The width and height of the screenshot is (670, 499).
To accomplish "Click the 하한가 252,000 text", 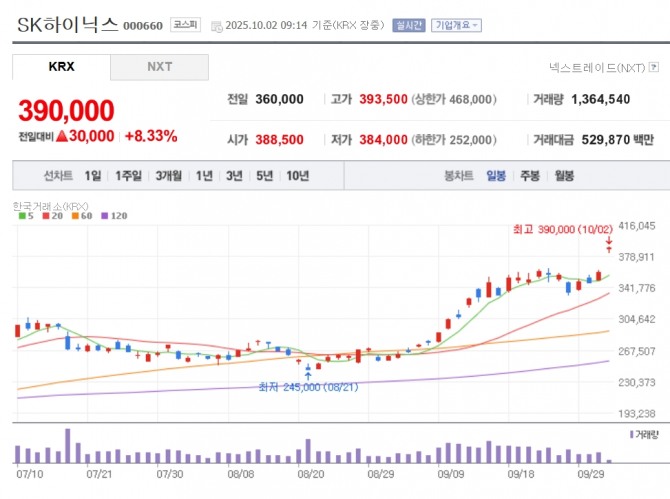I will 454,140.
